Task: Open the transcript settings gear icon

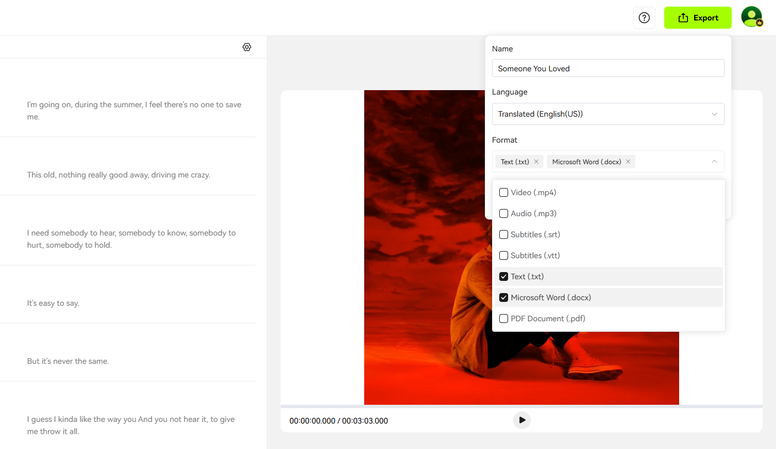Action: pos(246,47)
